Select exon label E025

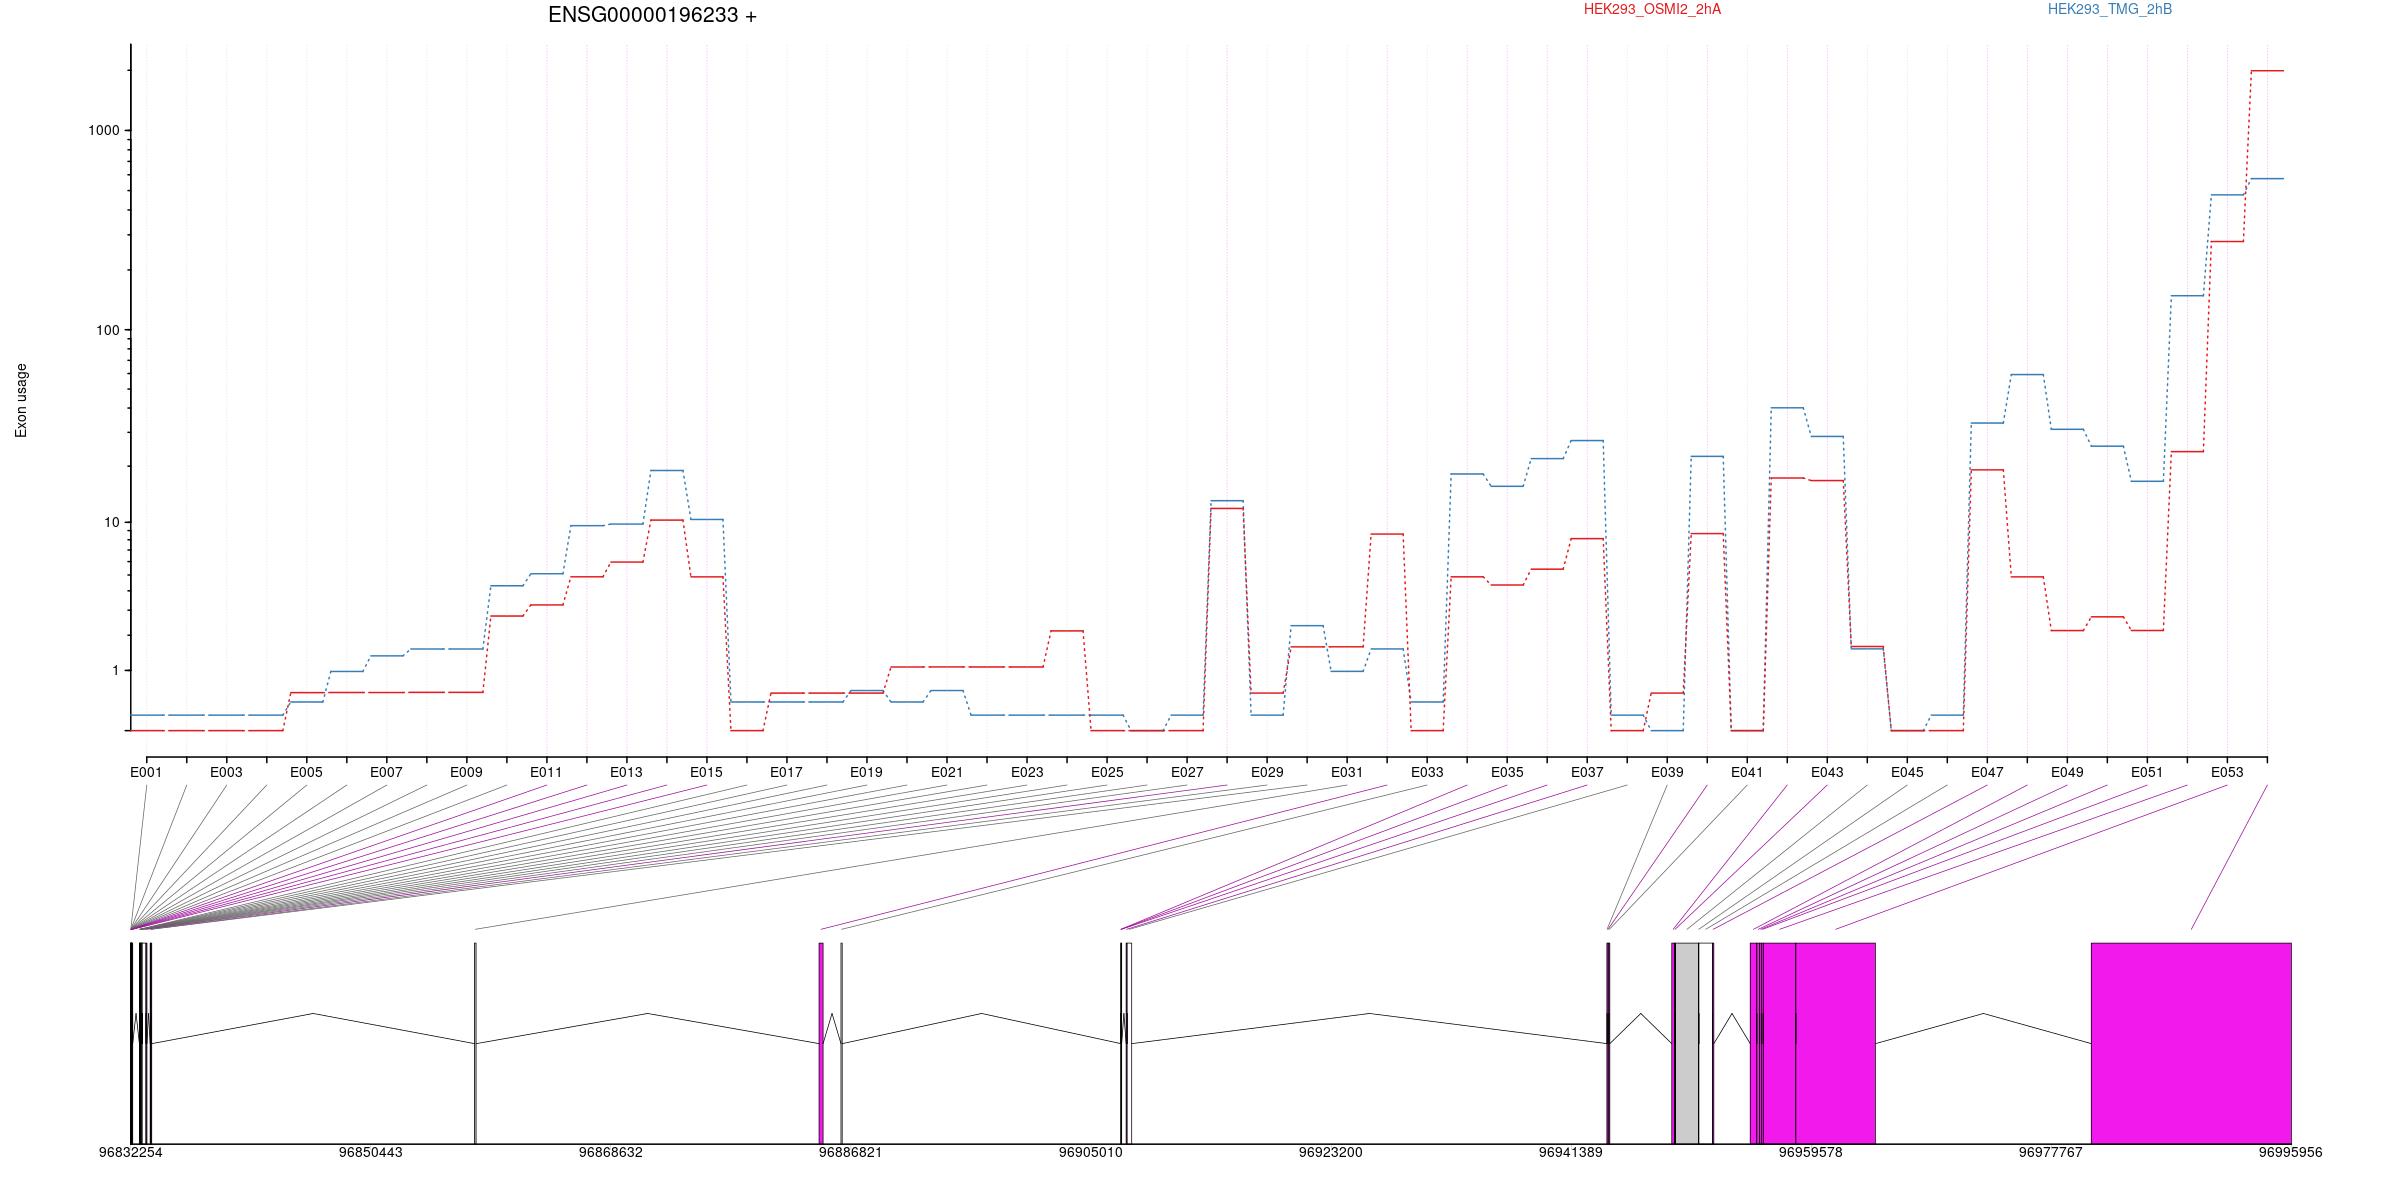(1107, 772)
